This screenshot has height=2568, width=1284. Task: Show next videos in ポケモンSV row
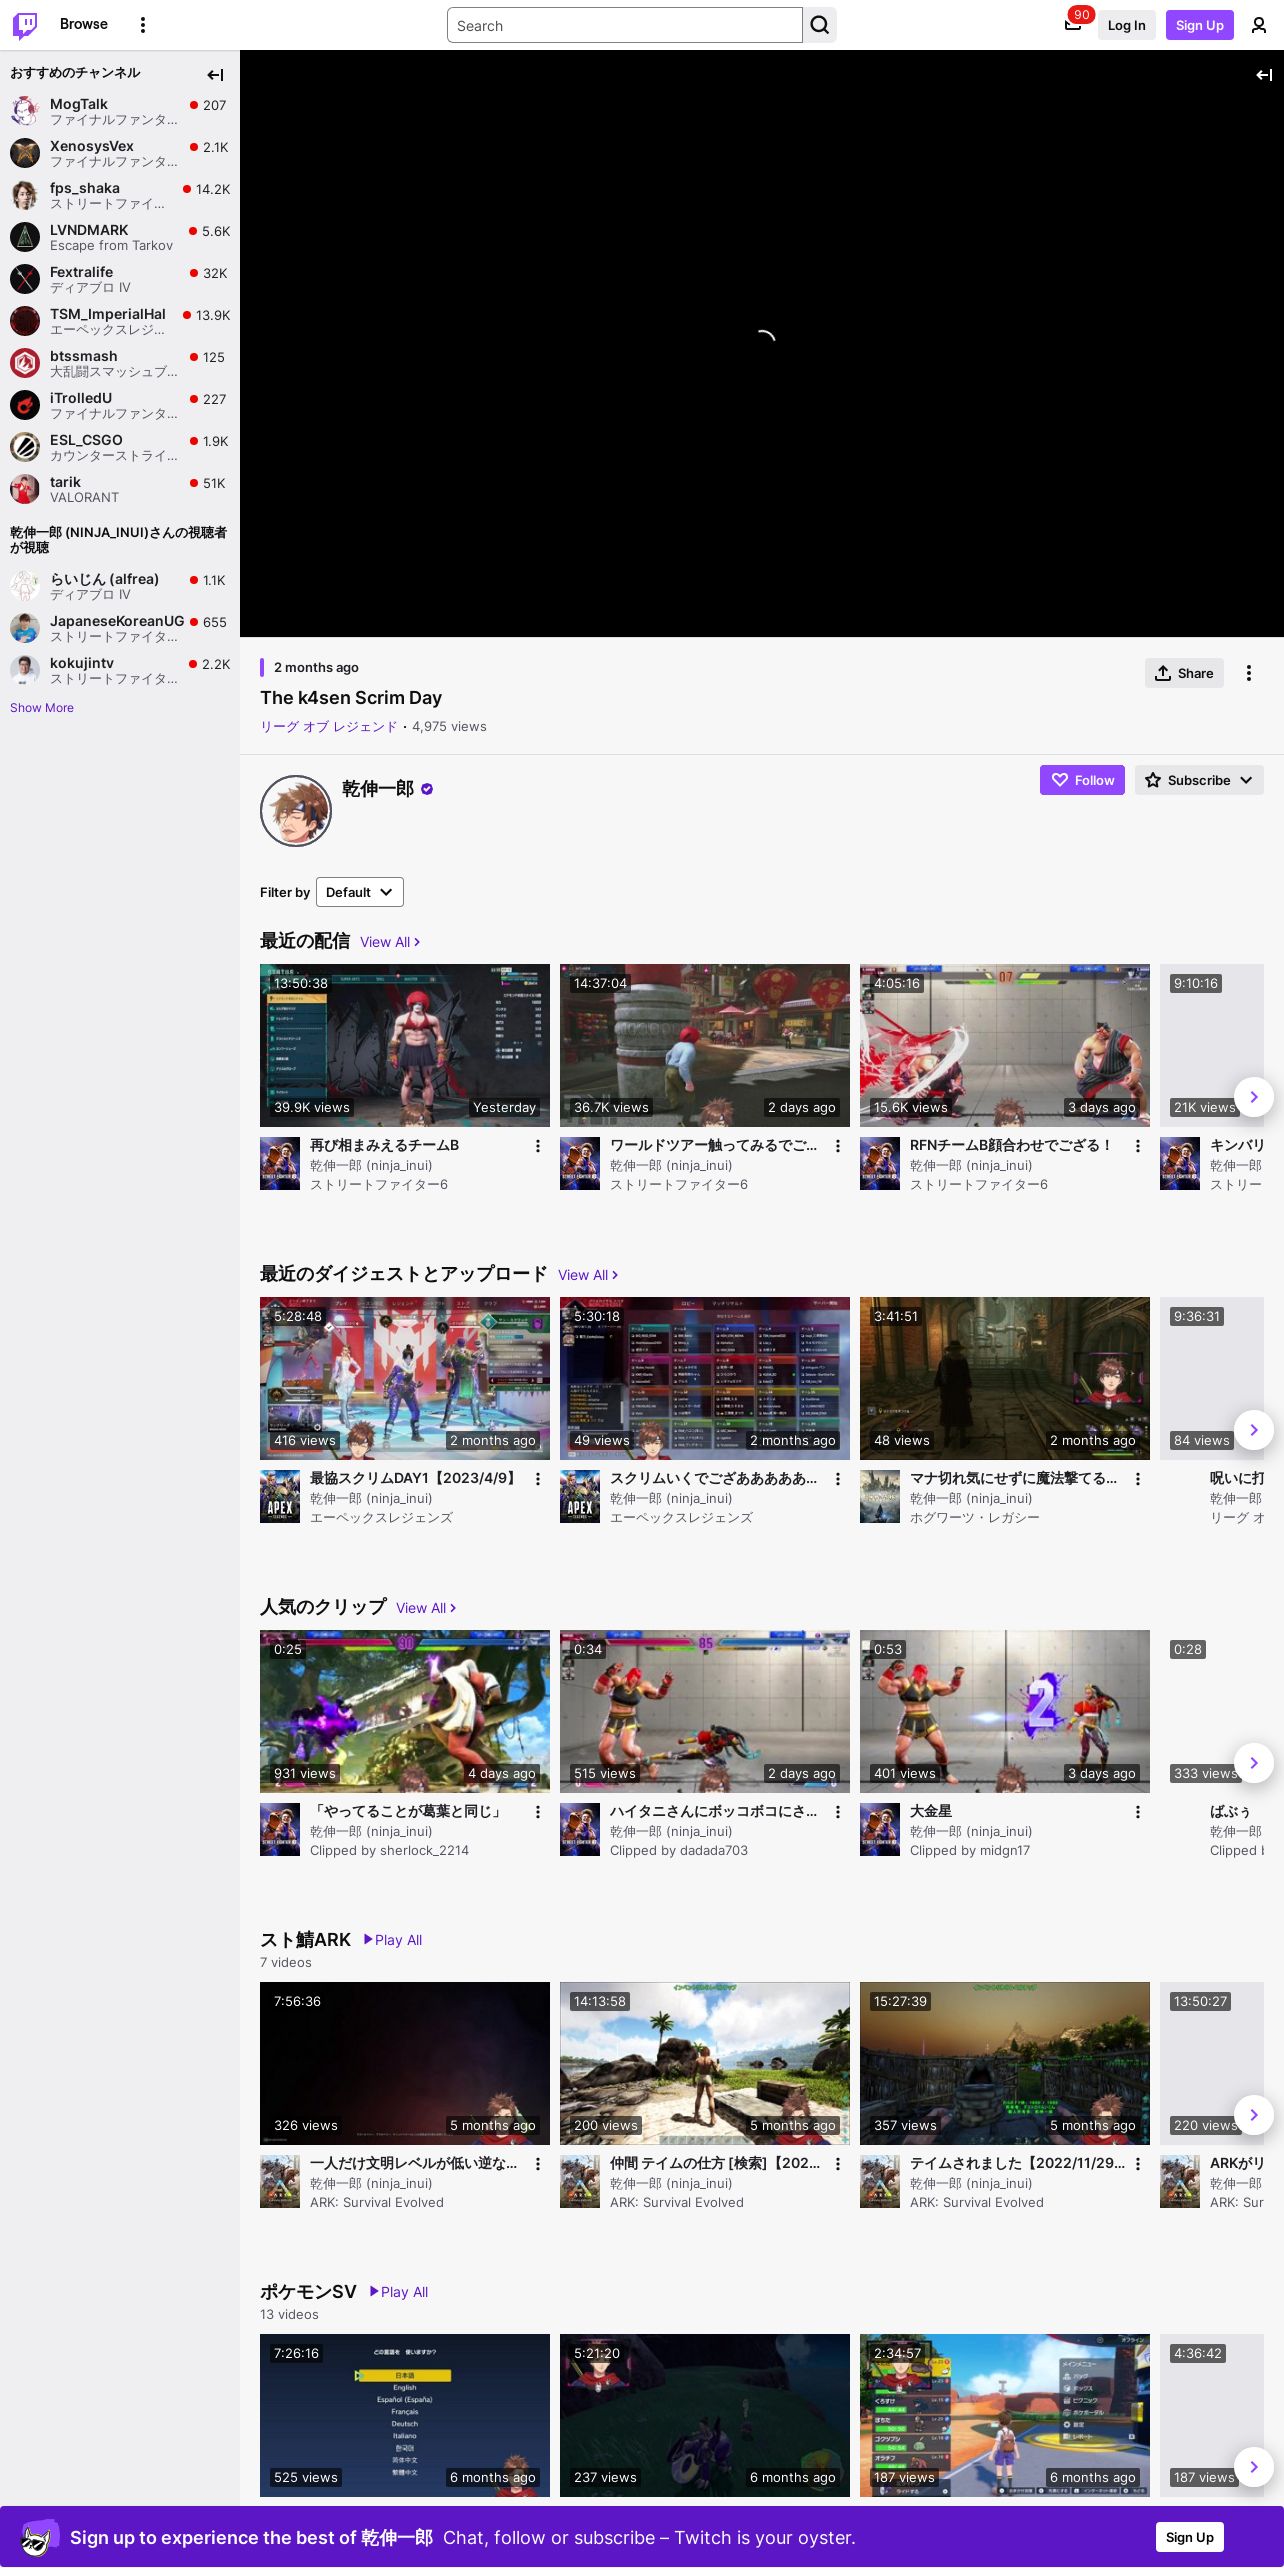pyautogui.click(x=1254, y=2467)
